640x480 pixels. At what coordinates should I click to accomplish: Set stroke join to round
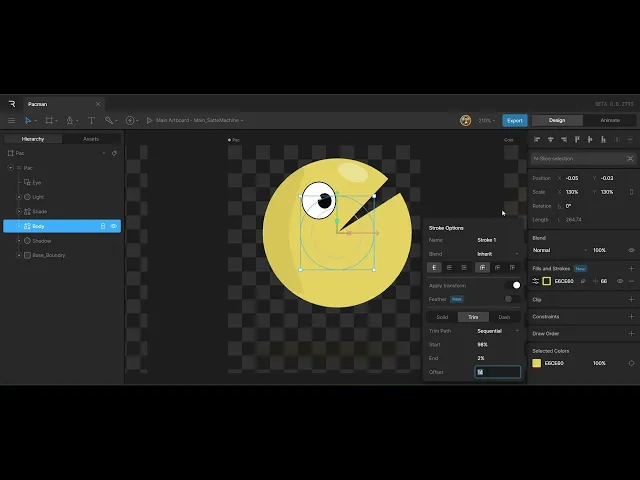497,268
